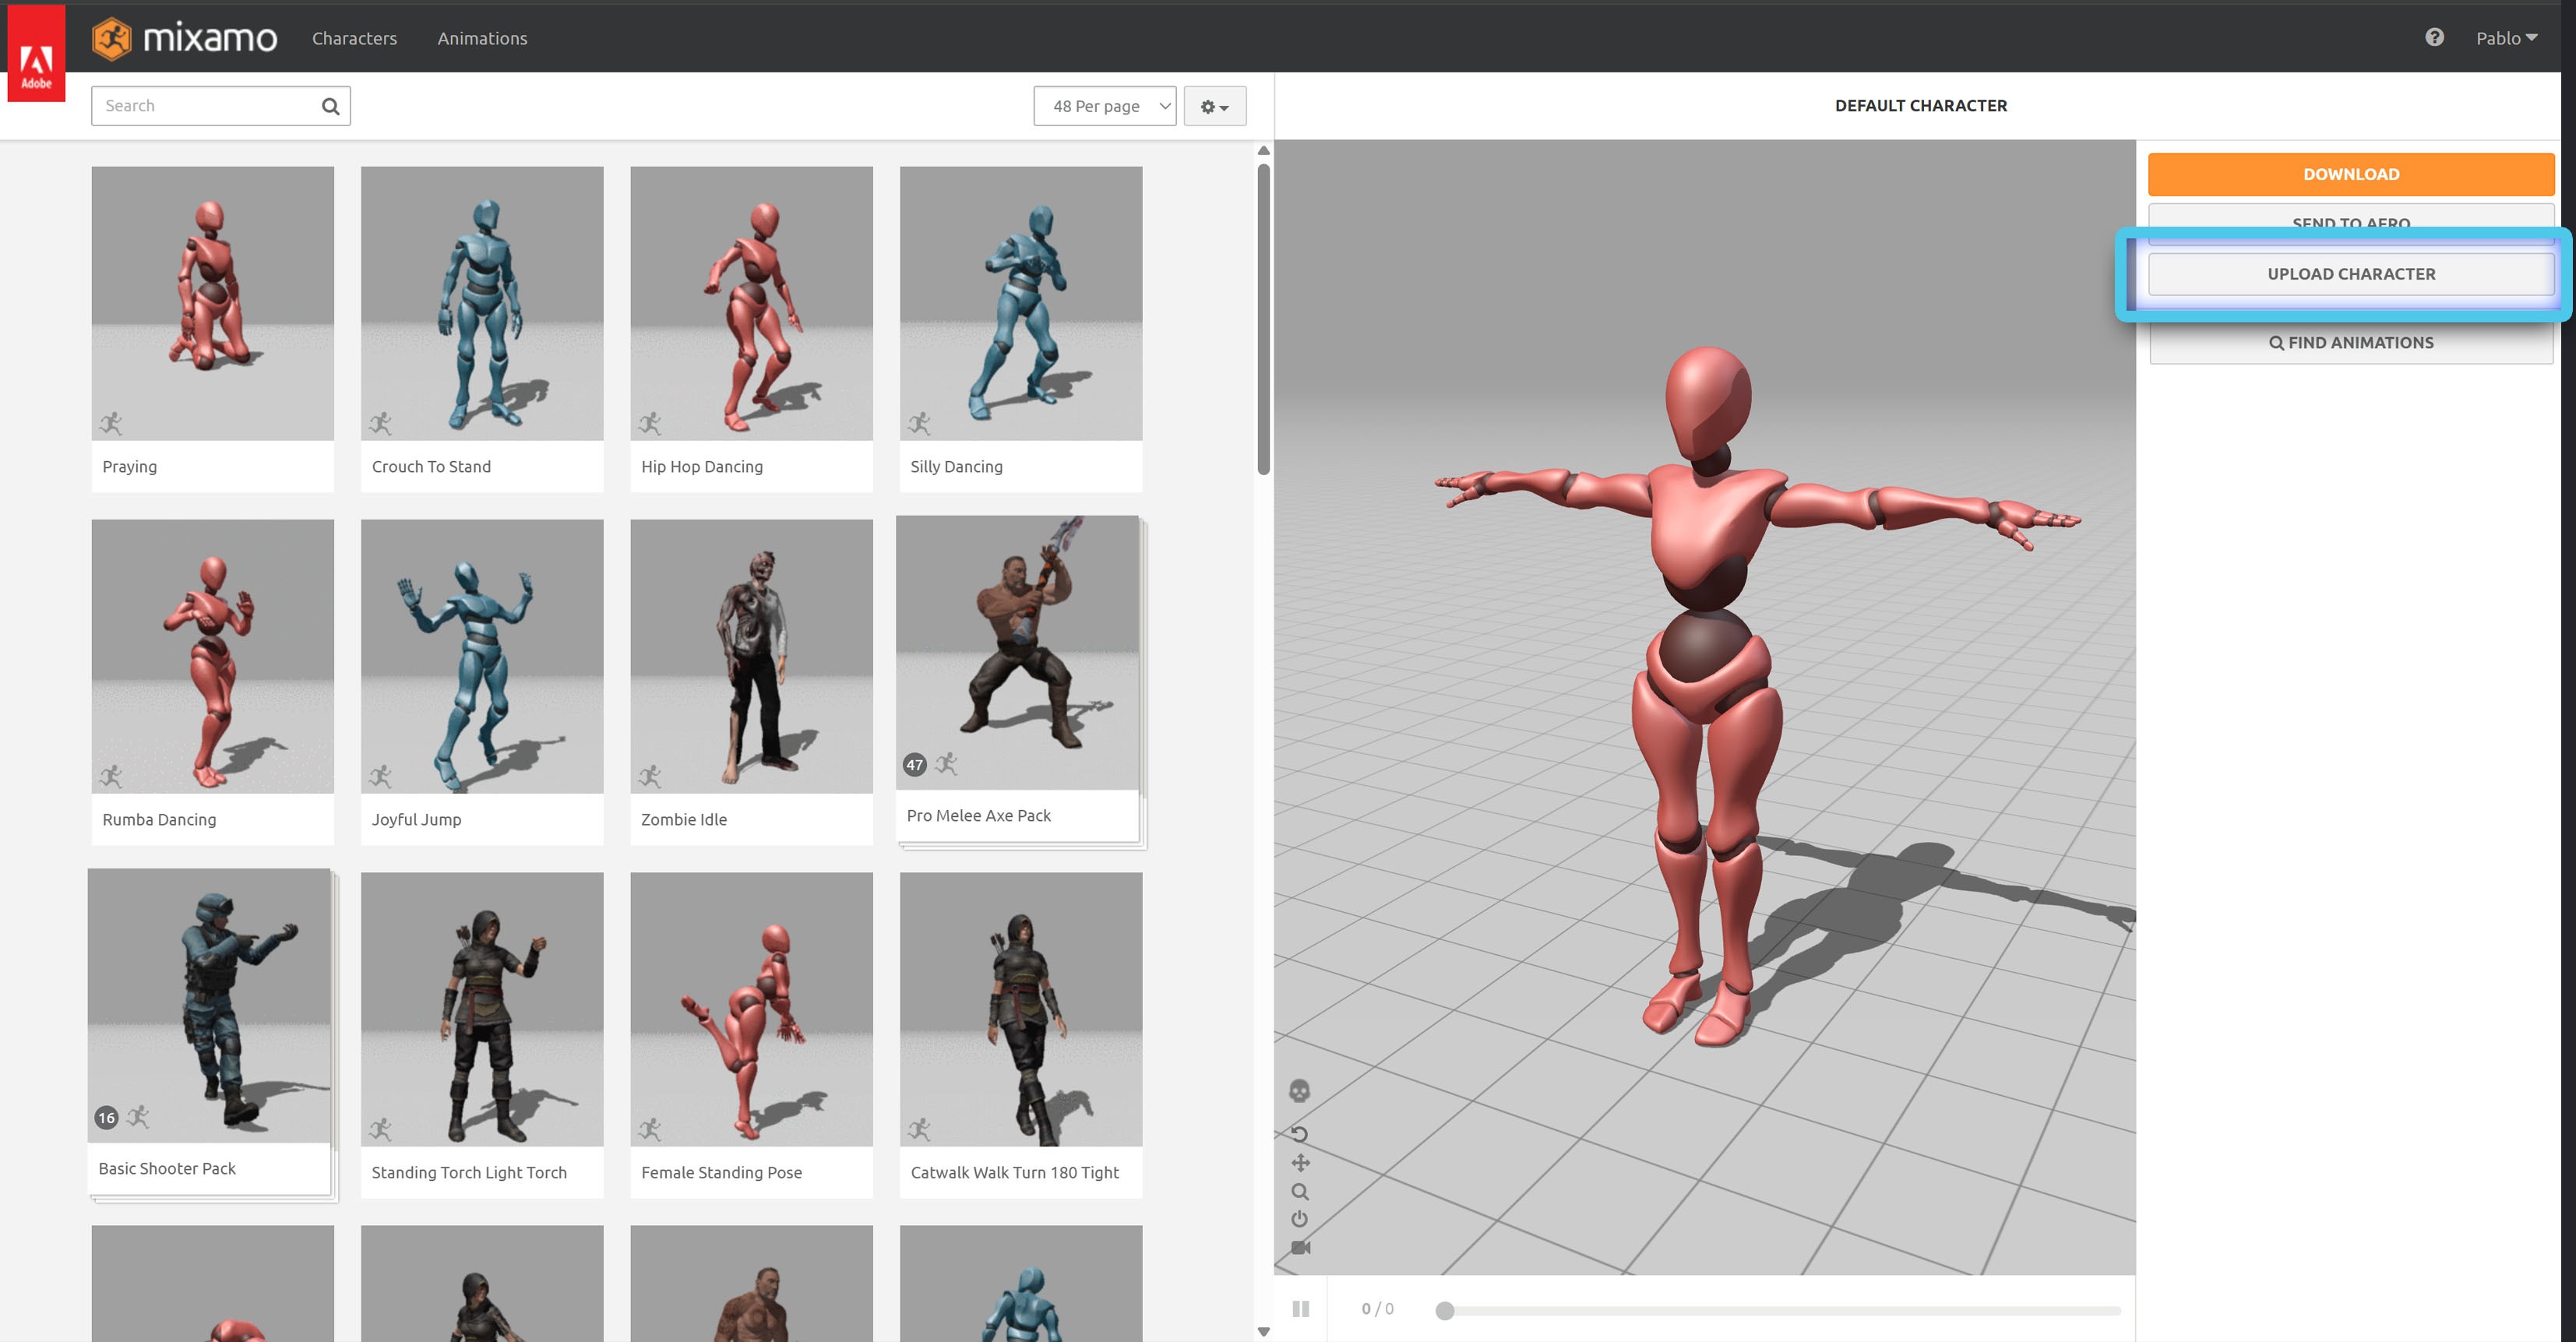Click the Upload Character button
The width and height of the screenshot is (2576, 1342).
coord(2351,274)
